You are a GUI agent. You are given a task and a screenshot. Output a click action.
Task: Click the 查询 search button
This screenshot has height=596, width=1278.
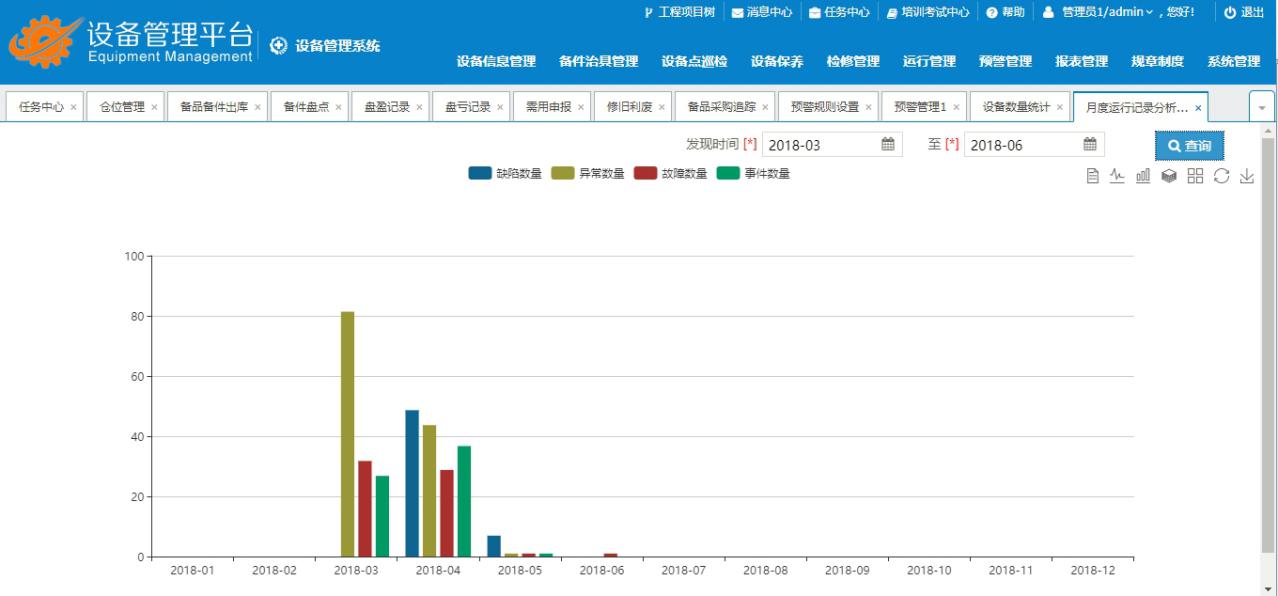pos(1188,146)
